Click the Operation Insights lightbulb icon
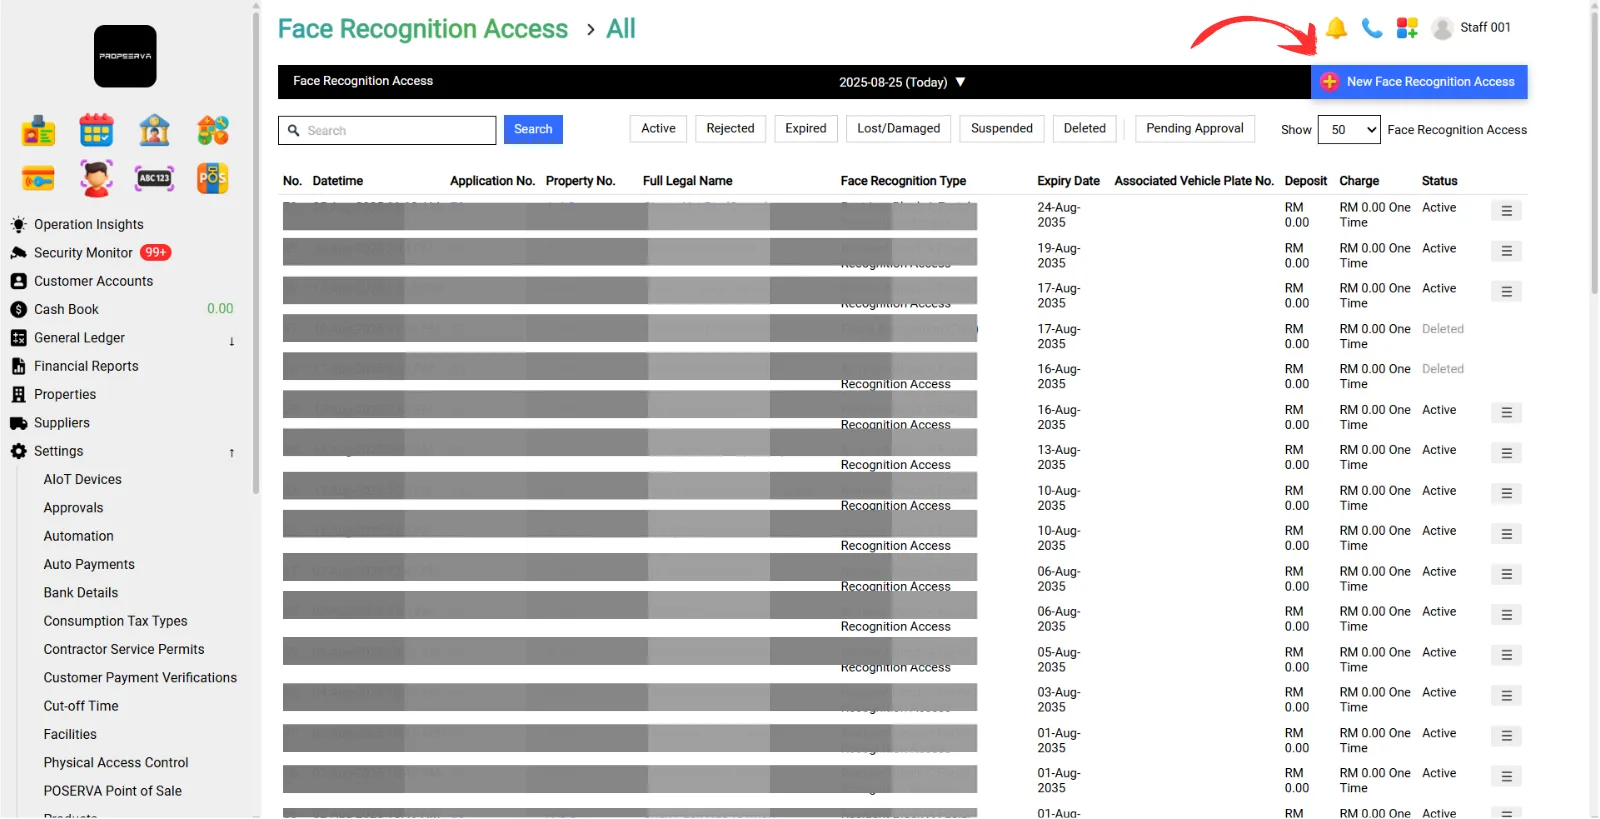The height and width of the screenshot is (819, 1600). pos(18,224)
